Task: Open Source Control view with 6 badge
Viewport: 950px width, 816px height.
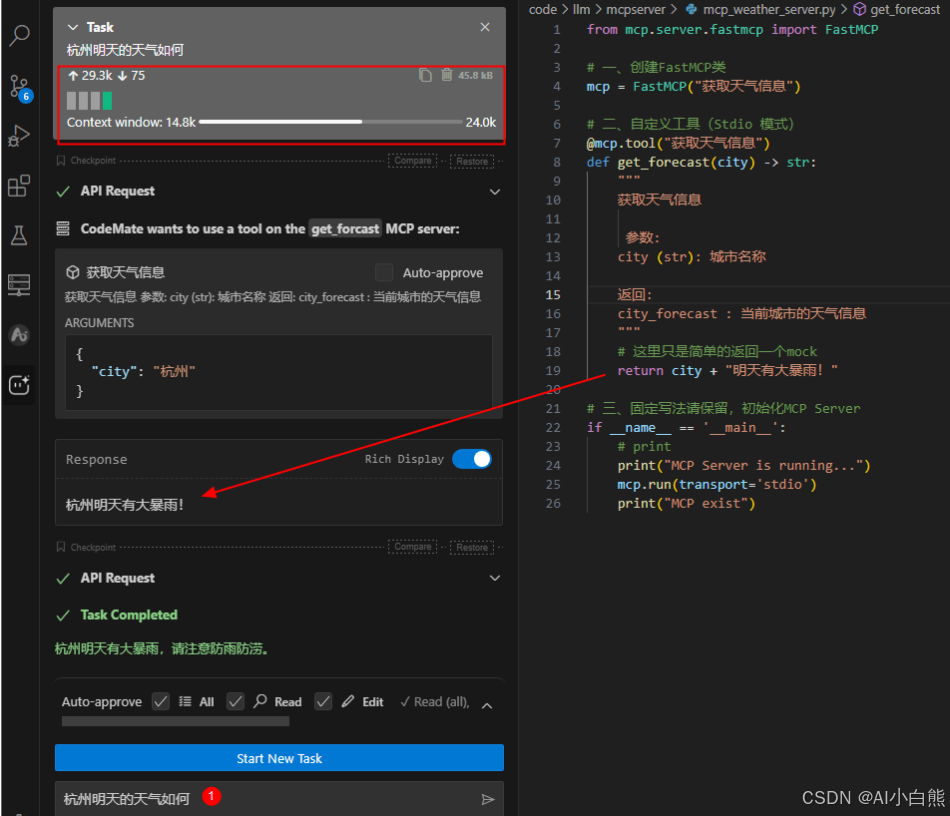Action: (19, 87)
